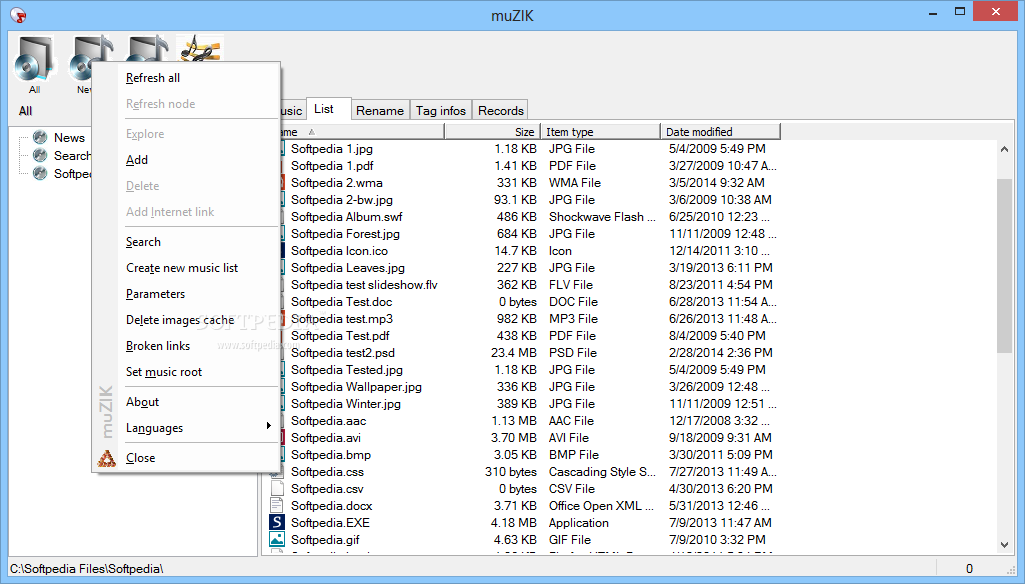The height and width of the screenshot is (584, 1025).
Task: Open the About menu entry
Action: click(143, 402)
